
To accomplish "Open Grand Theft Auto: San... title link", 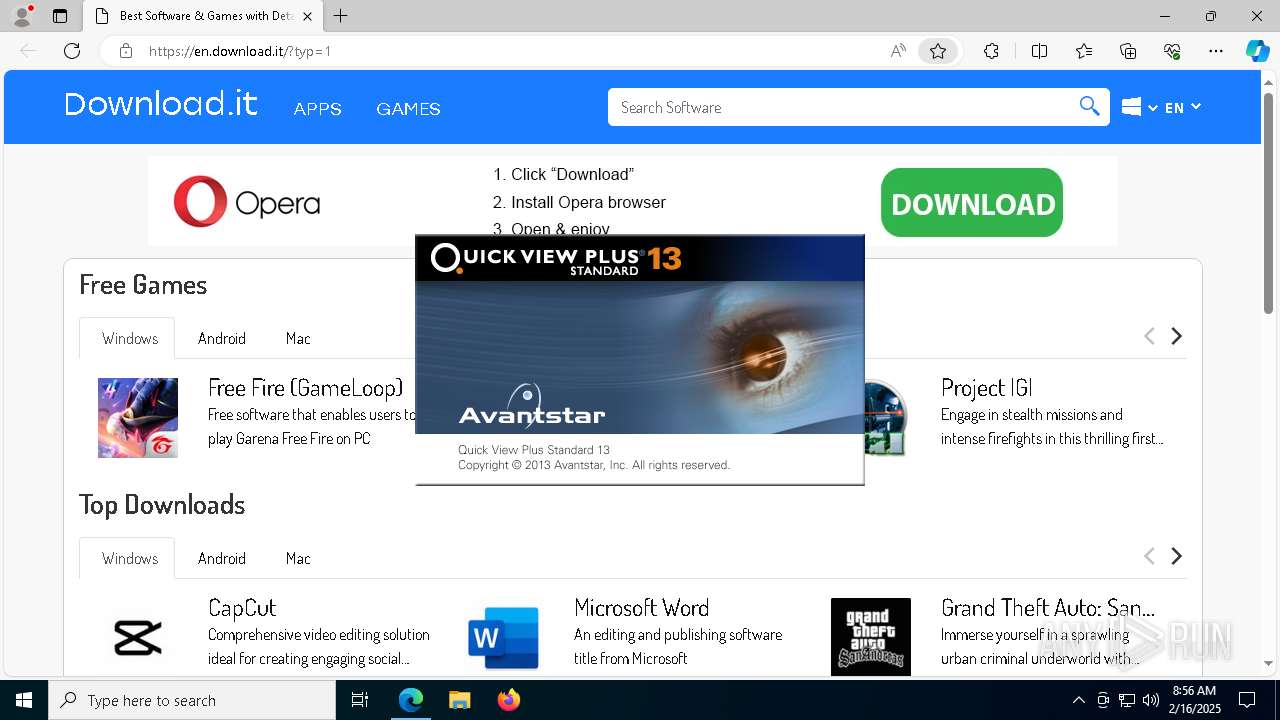I will point(1048,607).
